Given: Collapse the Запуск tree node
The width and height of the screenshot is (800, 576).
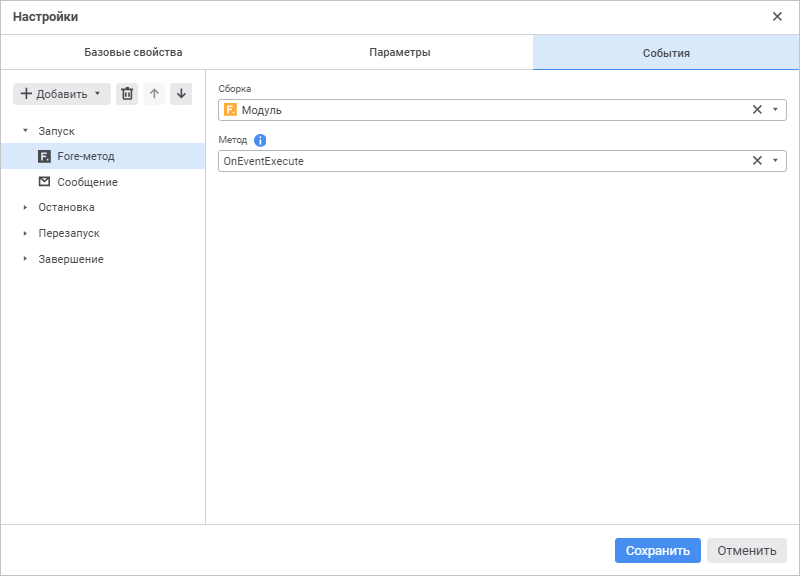Looking at the screenshot, I should click(25, 131).
